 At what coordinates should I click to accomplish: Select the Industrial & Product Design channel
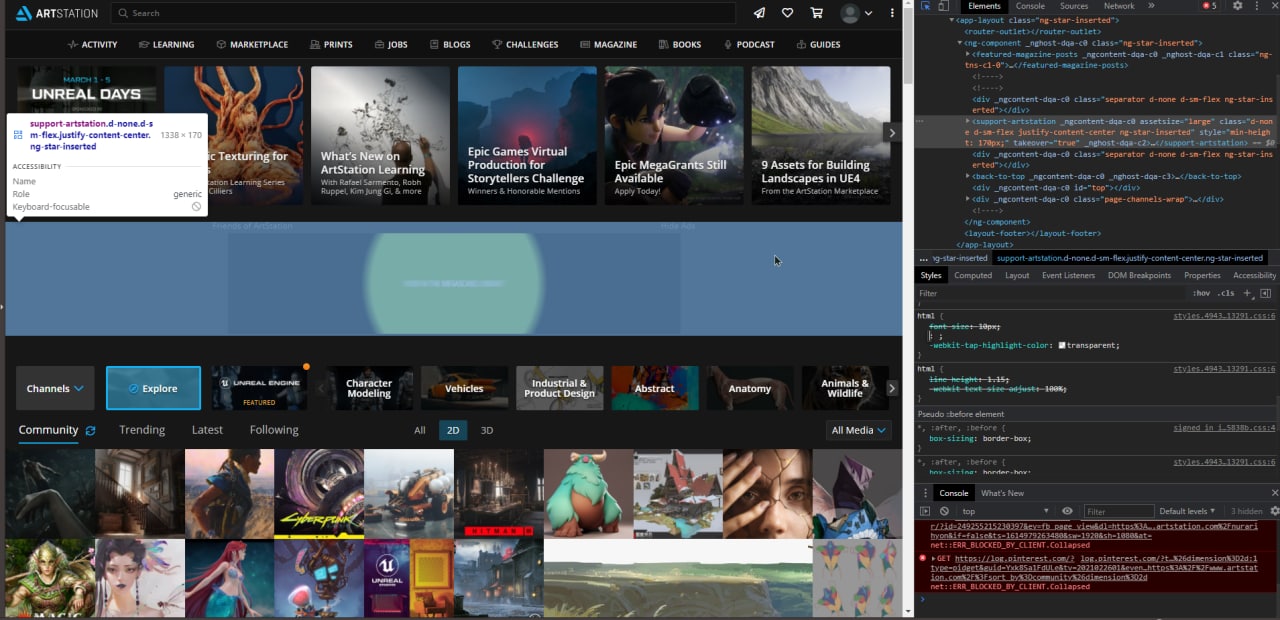pyautogui.click(x=559, y=388)
